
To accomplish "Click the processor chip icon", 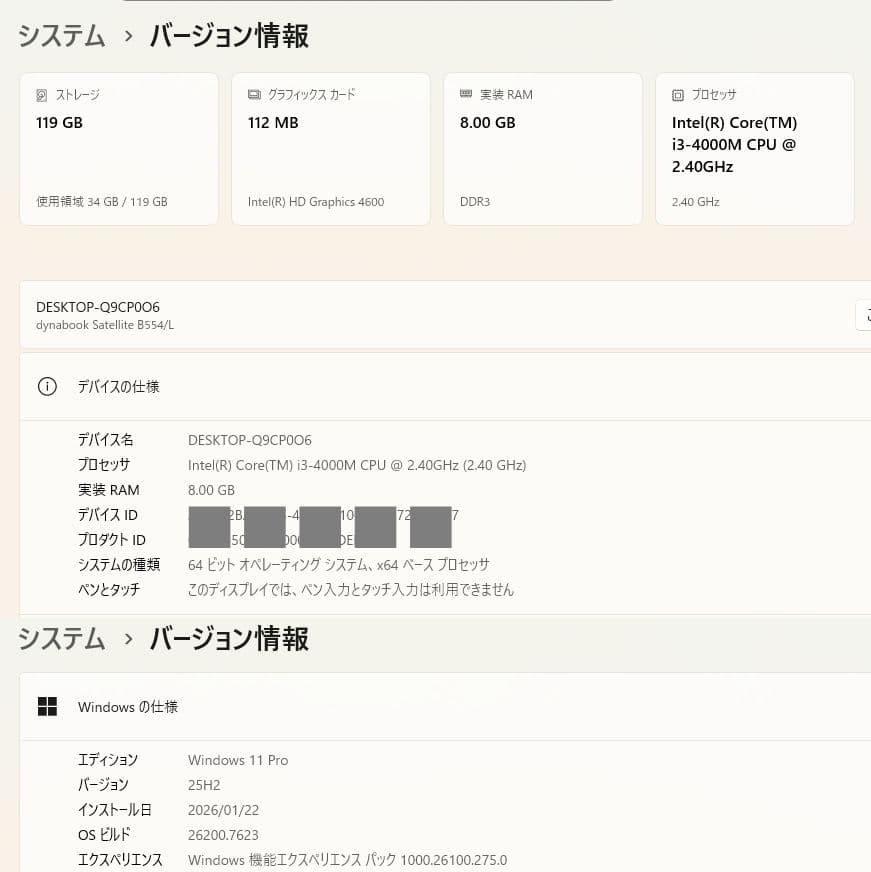I will [677, 95].
